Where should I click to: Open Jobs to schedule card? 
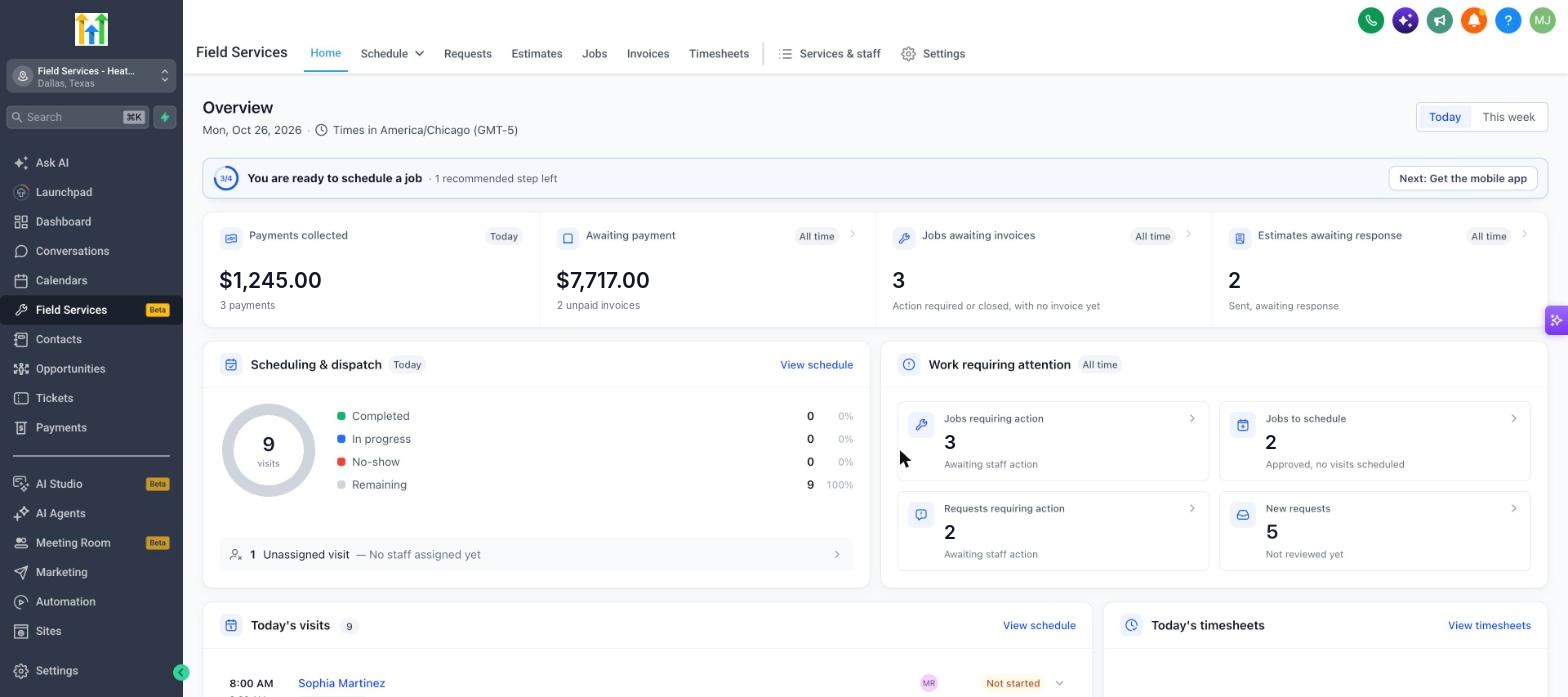(1375, 441)
